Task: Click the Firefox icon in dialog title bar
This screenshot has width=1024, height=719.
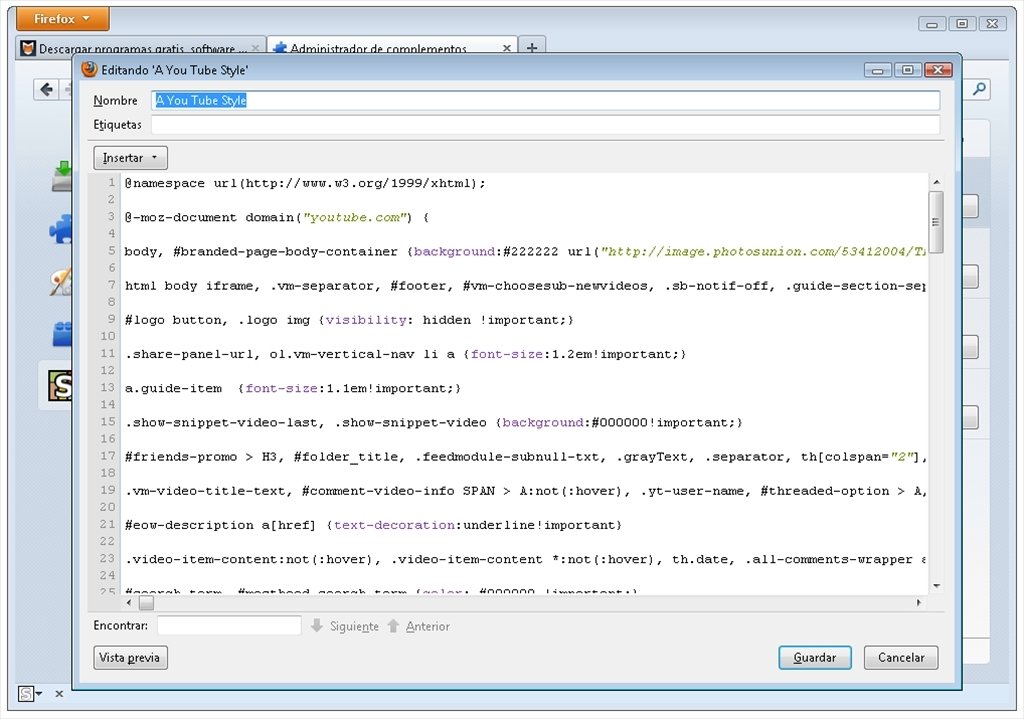Action: [89, 69]
